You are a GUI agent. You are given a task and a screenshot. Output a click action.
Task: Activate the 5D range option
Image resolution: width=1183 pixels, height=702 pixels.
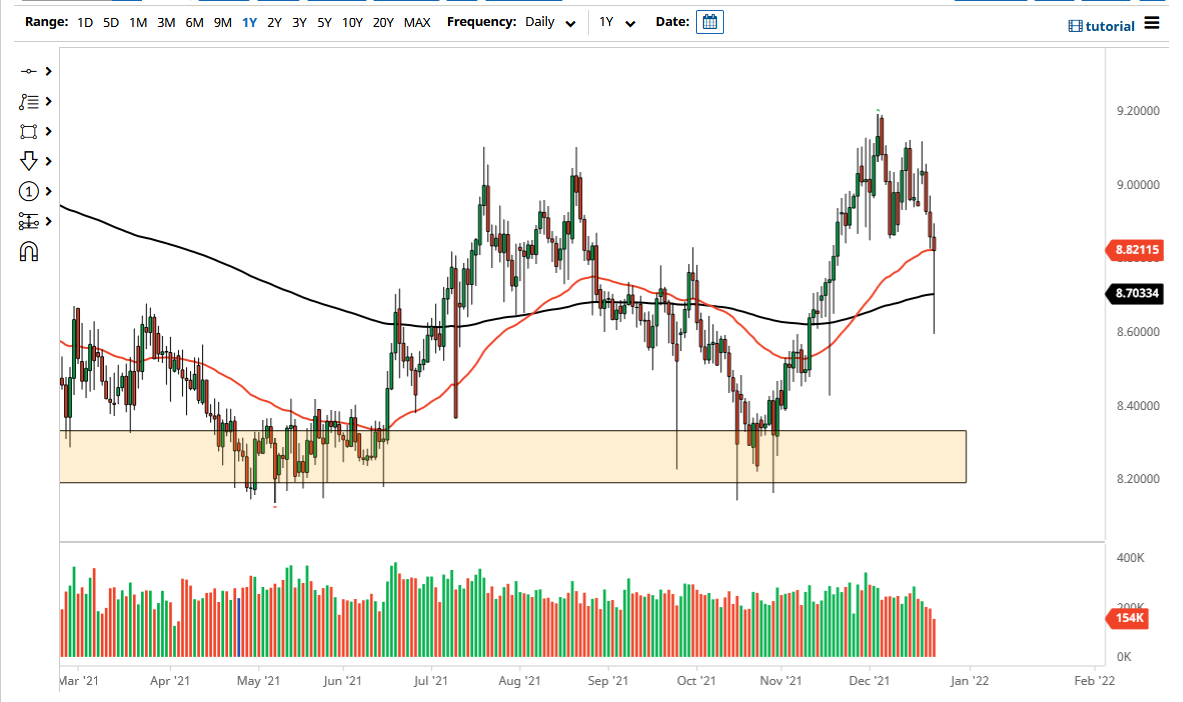tap(109, 21)
